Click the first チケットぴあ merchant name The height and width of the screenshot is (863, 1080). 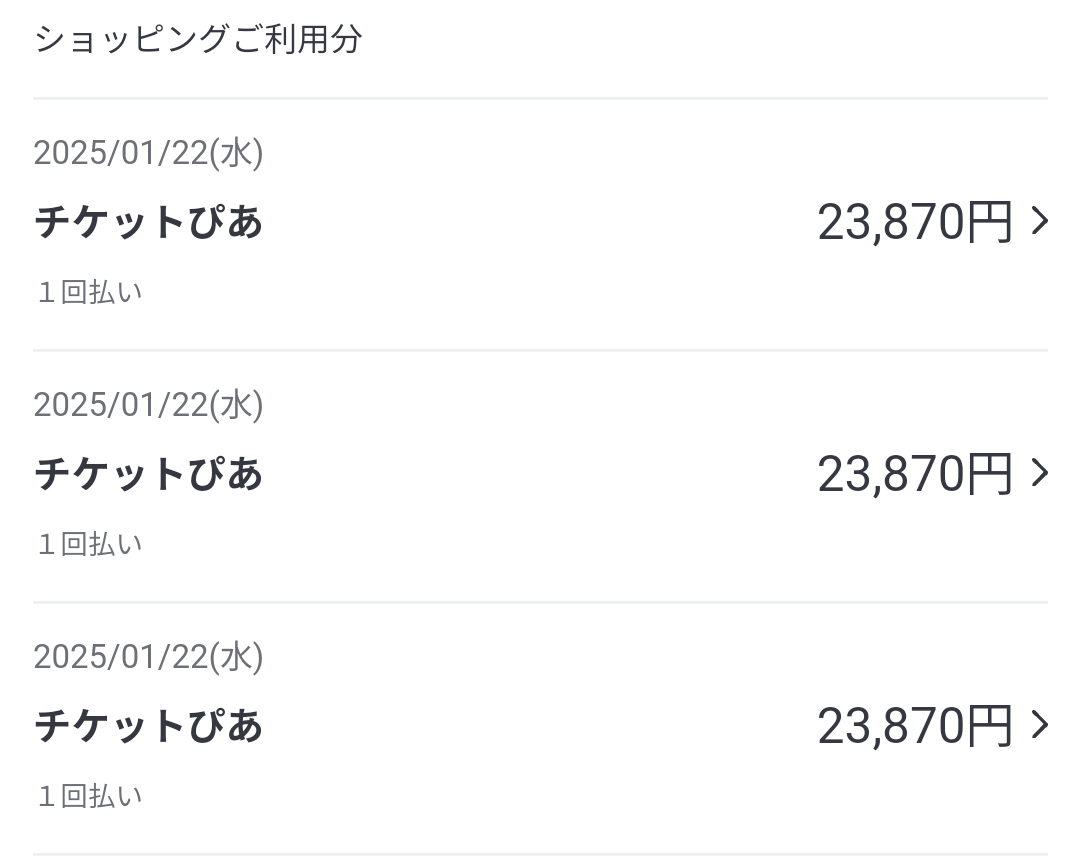click(x=149, y=222)
